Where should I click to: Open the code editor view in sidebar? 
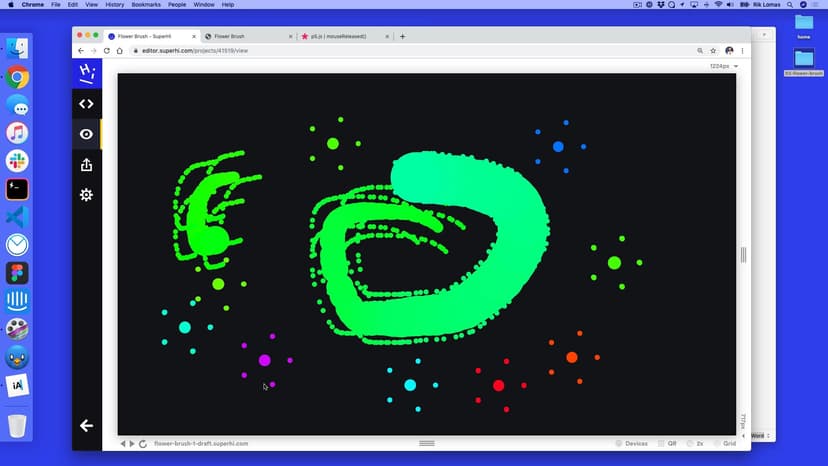coord(86,103)
